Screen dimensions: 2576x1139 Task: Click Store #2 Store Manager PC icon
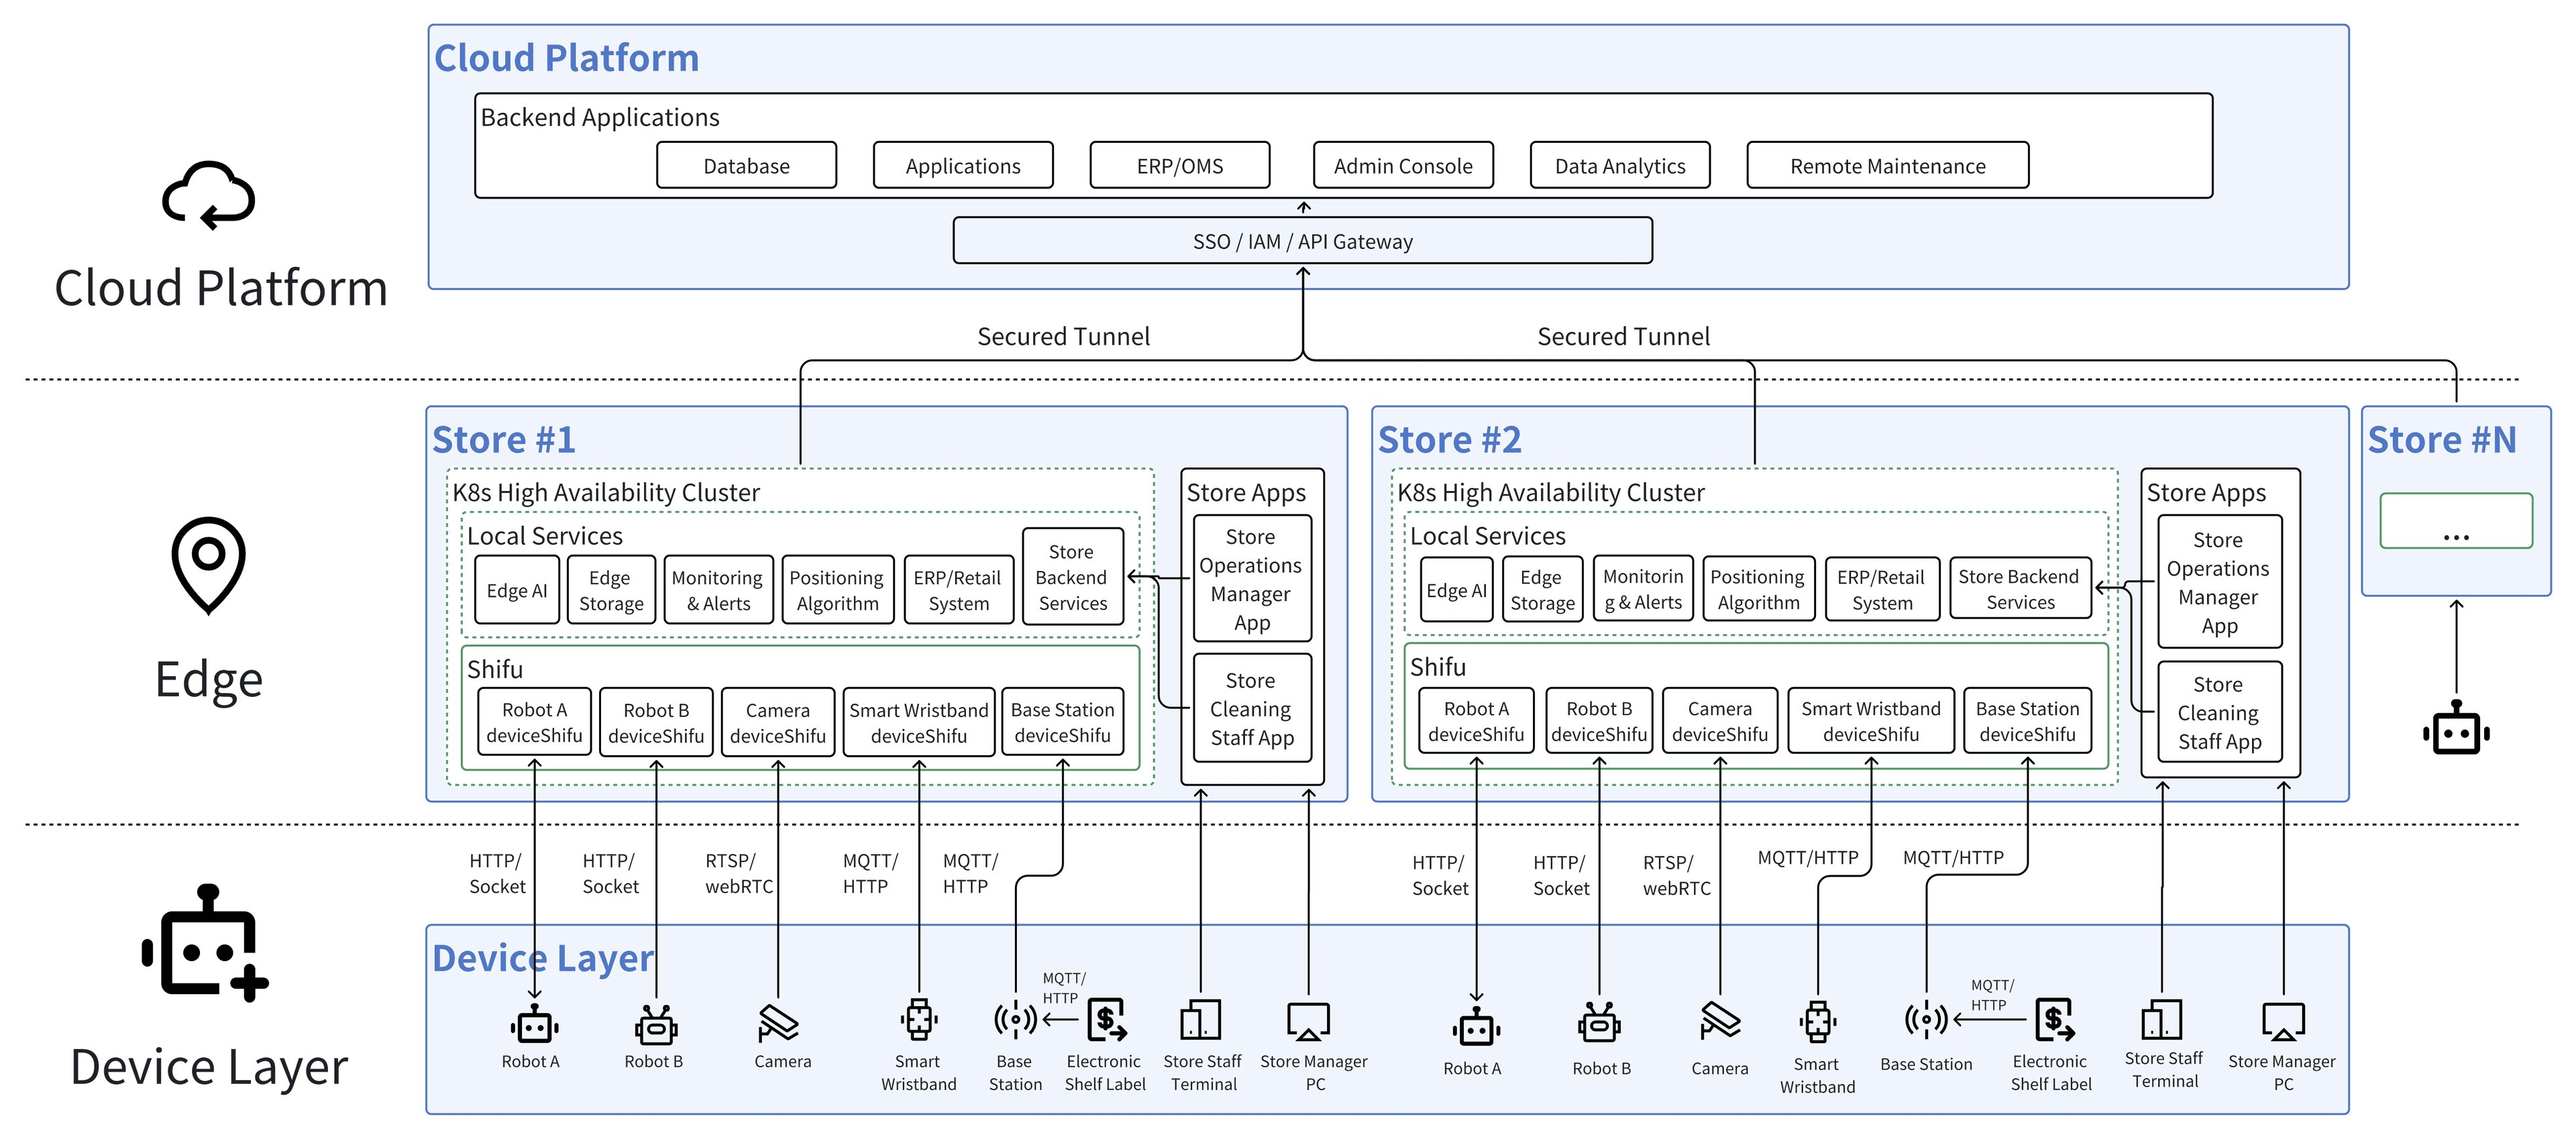pyautogui.click(x=2283, y=1022)
